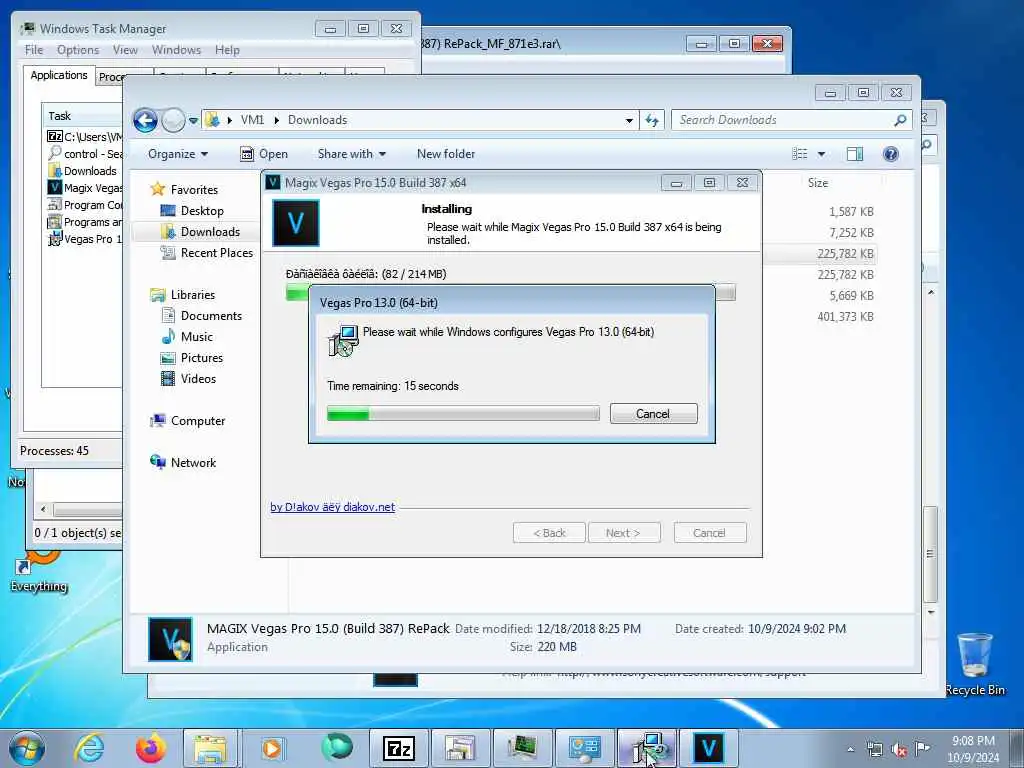Select Program Co task in Task Manager
This screenshot has width=1024, height=768.
84,205
